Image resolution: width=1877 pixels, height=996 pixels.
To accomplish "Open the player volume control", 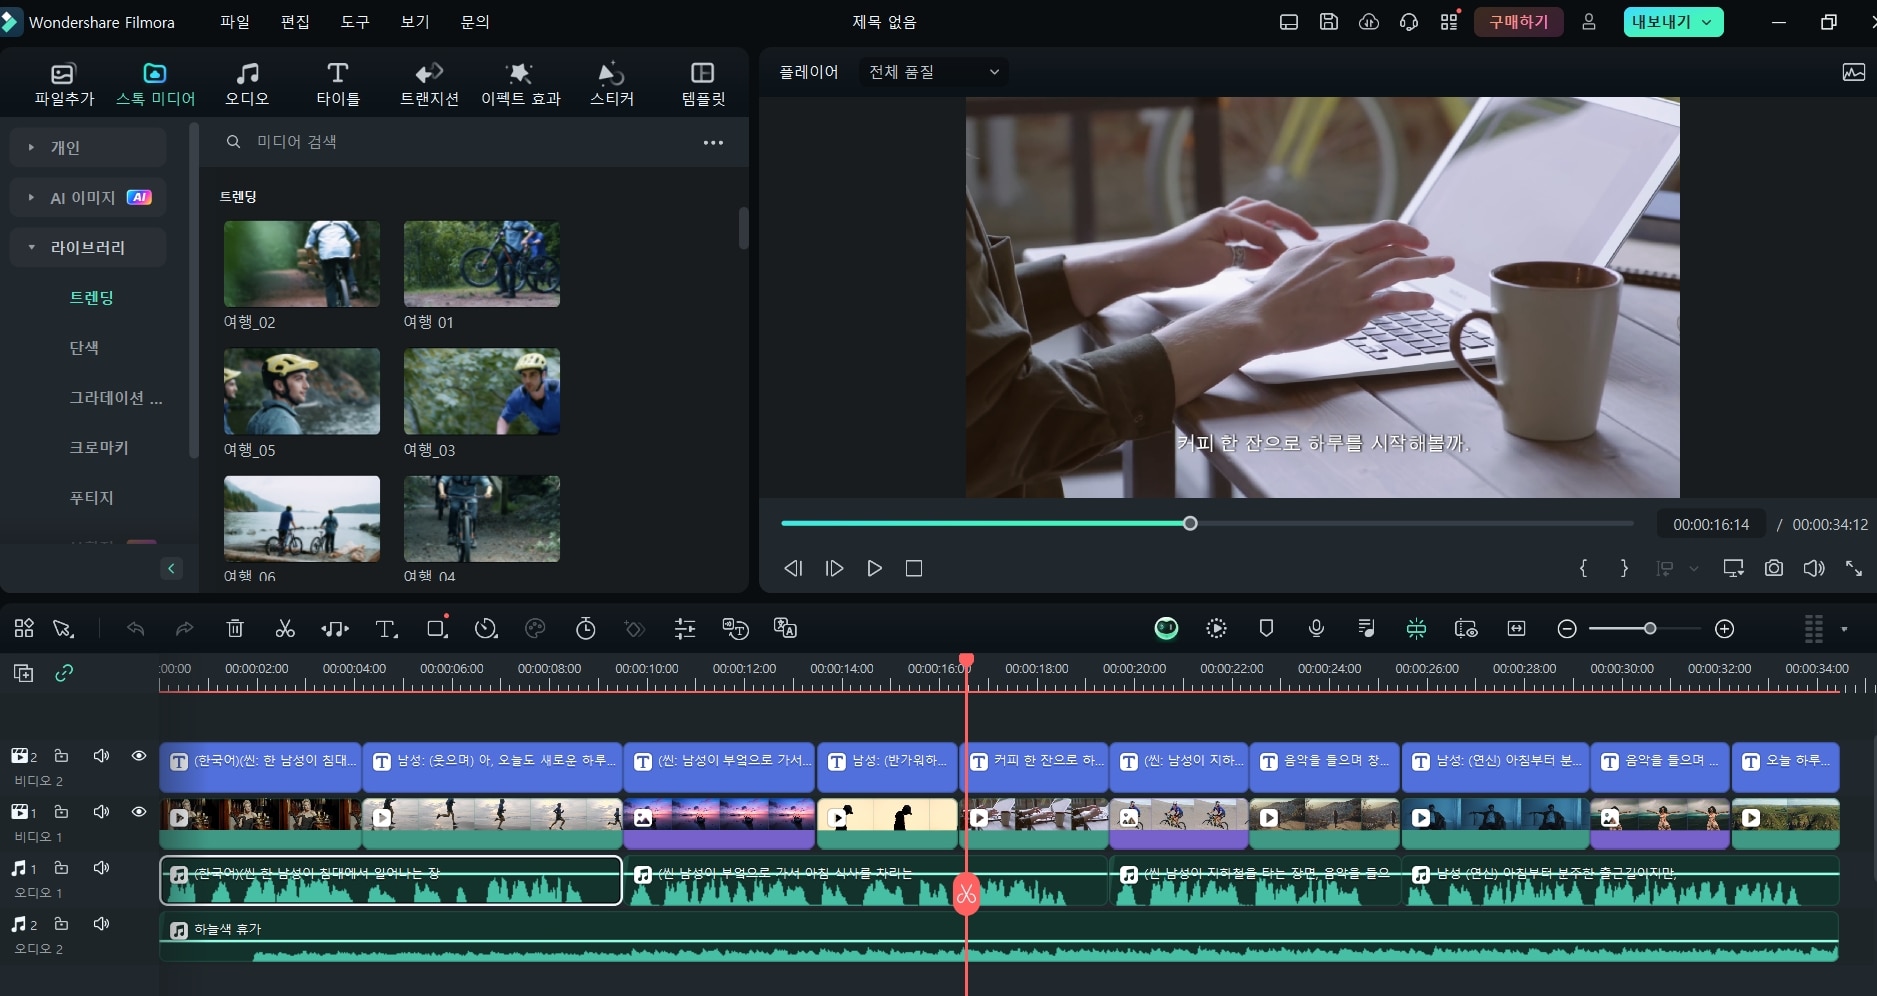I will (x=1813, y=568).
